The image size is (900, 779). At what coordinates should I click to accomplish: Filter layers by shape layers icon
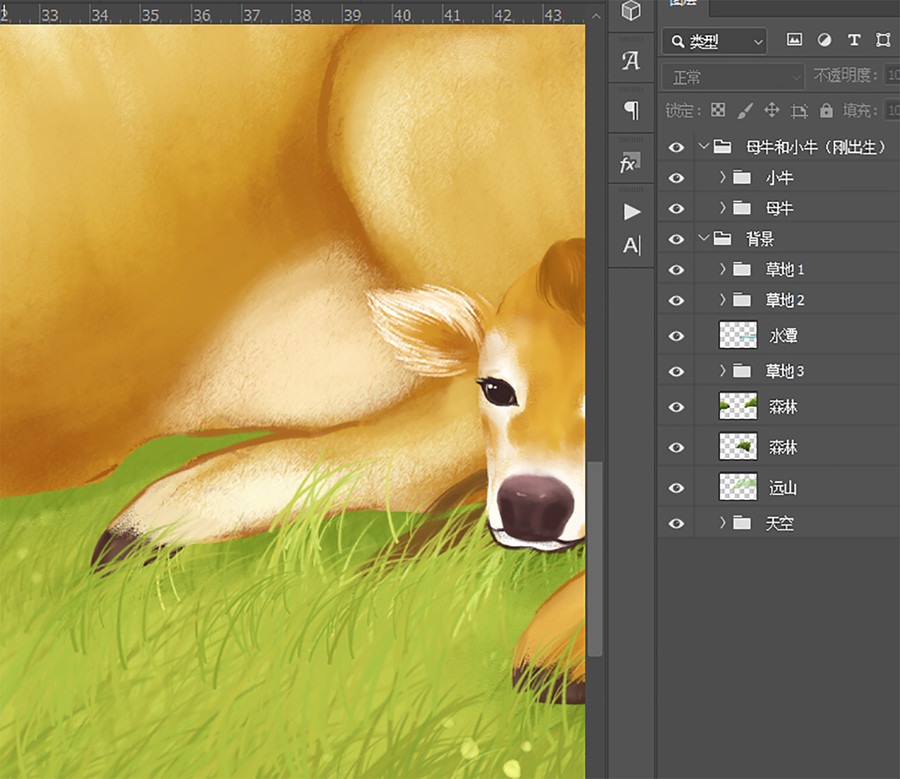(883, 40)
